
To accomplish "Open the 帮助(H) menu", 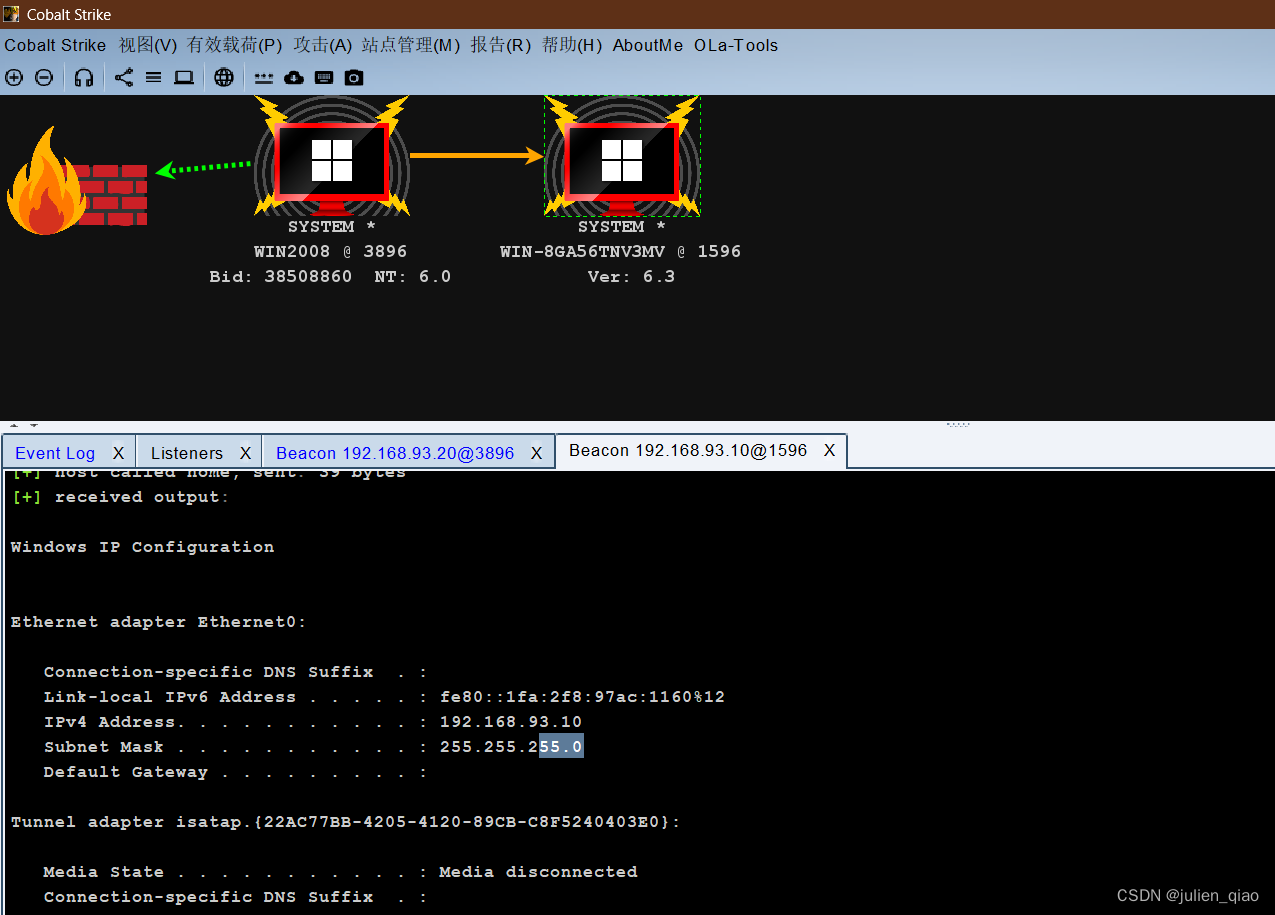I will click(x=572, y=45).
